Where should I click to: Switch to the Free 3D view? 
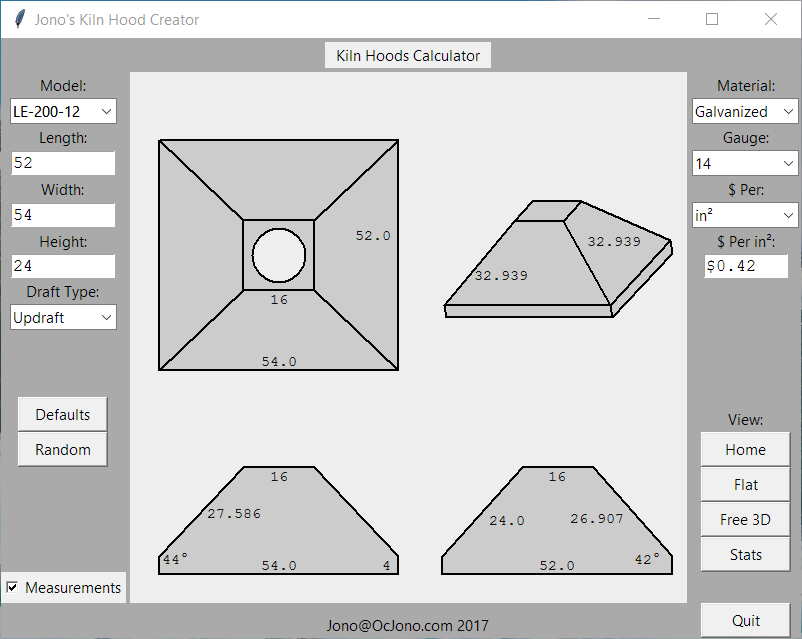(x=745, y=519)
